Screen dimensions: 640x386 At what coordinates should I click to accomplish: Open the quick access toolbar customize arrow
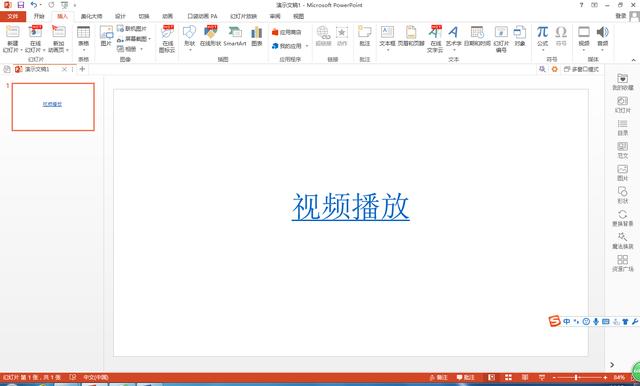[75, 5]
